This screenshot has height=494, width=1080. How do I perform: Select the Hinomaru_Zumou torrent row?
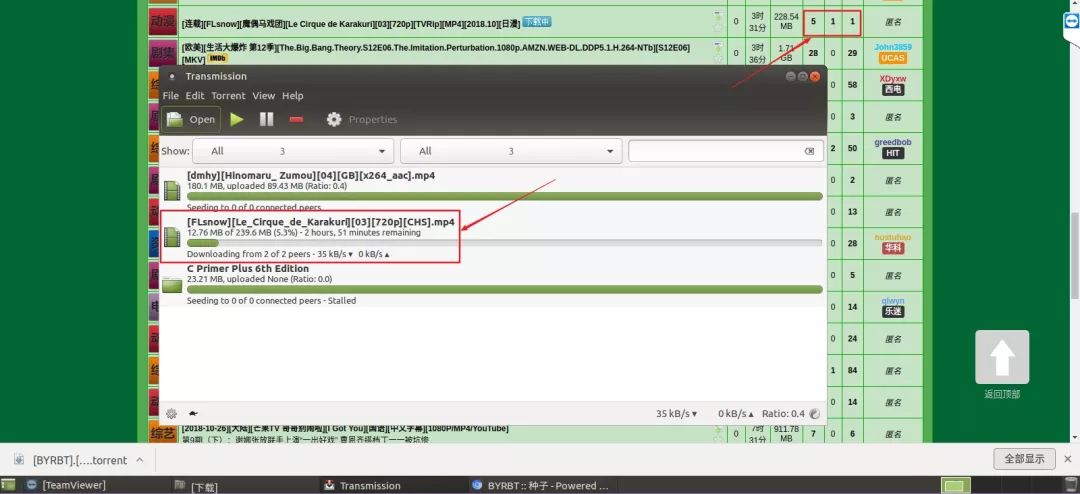tap(492, 191)
